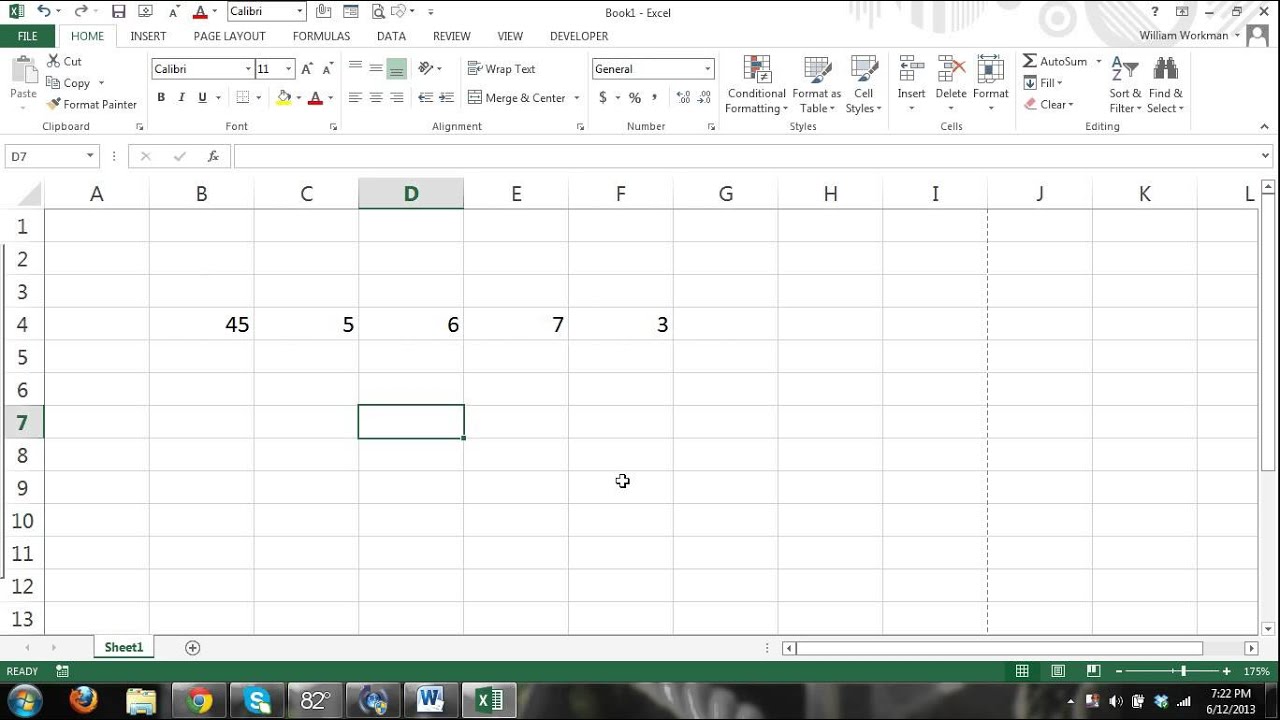Switch to the FORMULAS tab

(321, 36)
